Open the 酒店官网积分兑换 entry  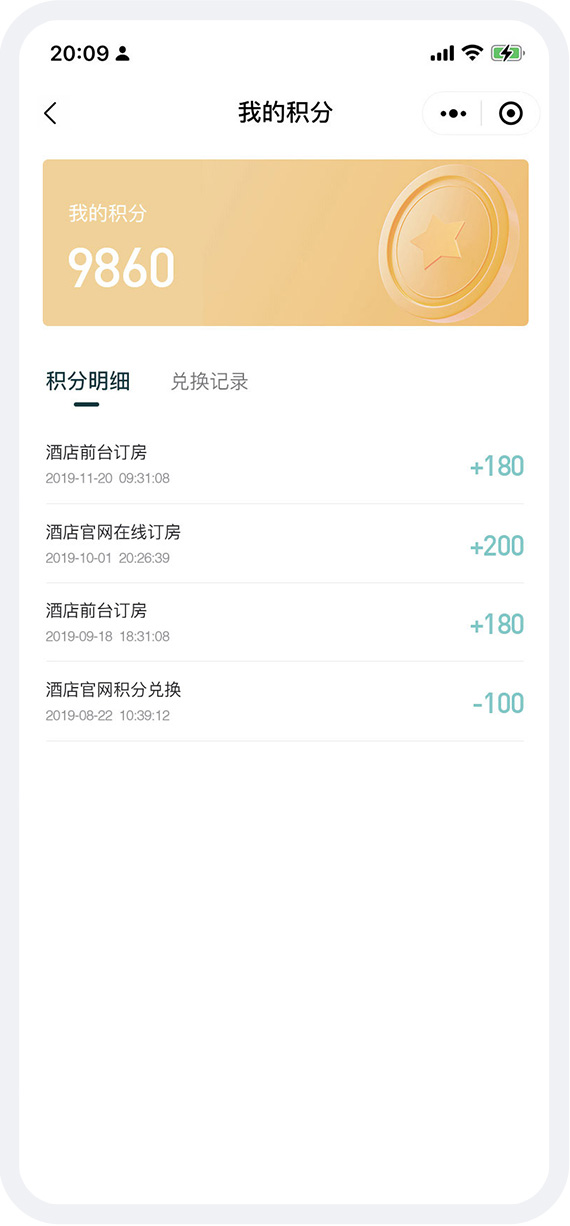point(285,702)
